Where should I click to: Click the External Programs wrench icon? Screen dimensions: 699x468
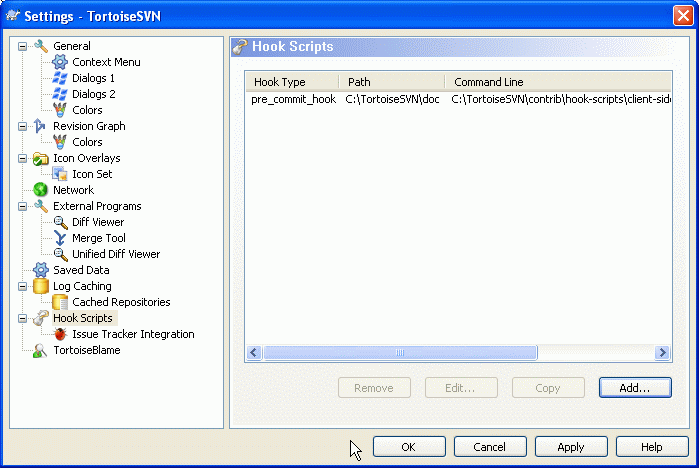[x=41, y=206]
